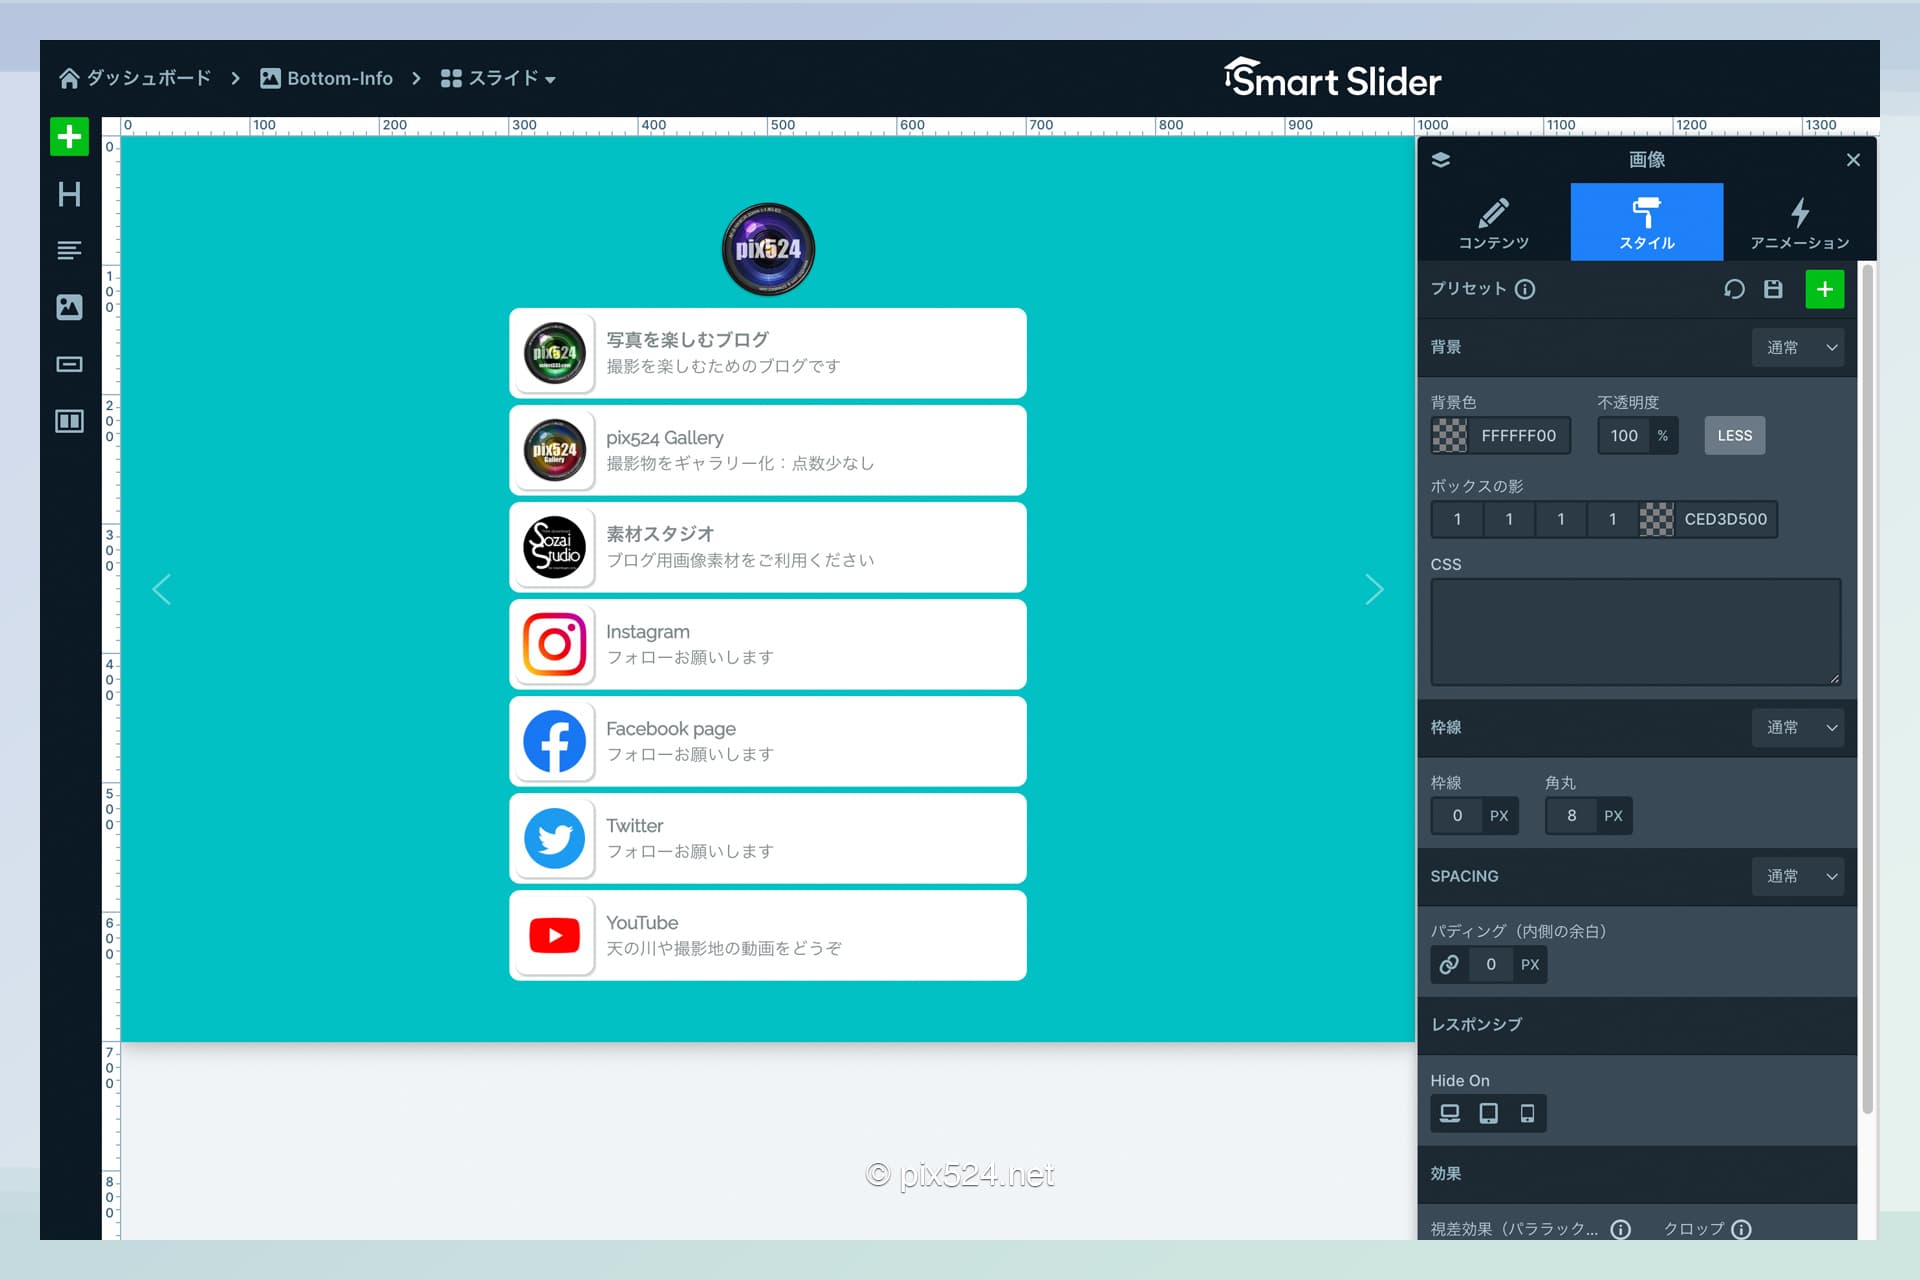This screenshot has width=1920, height=1280.
Task: Select the Image layer tool
Action: click(x=68, y=307)
